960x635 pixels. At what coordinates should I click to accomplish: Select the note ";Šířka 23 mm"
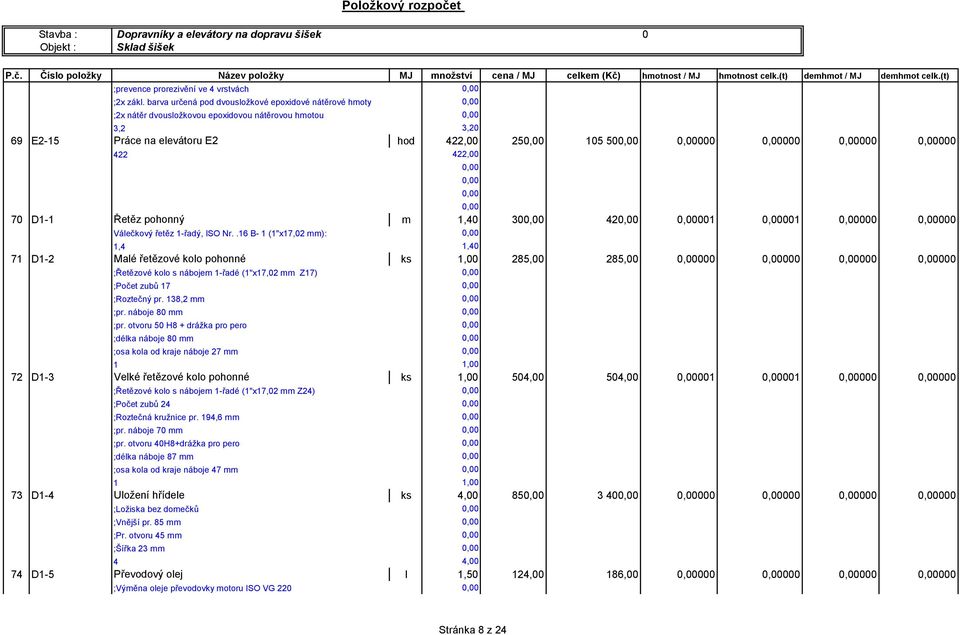[139, 549]
